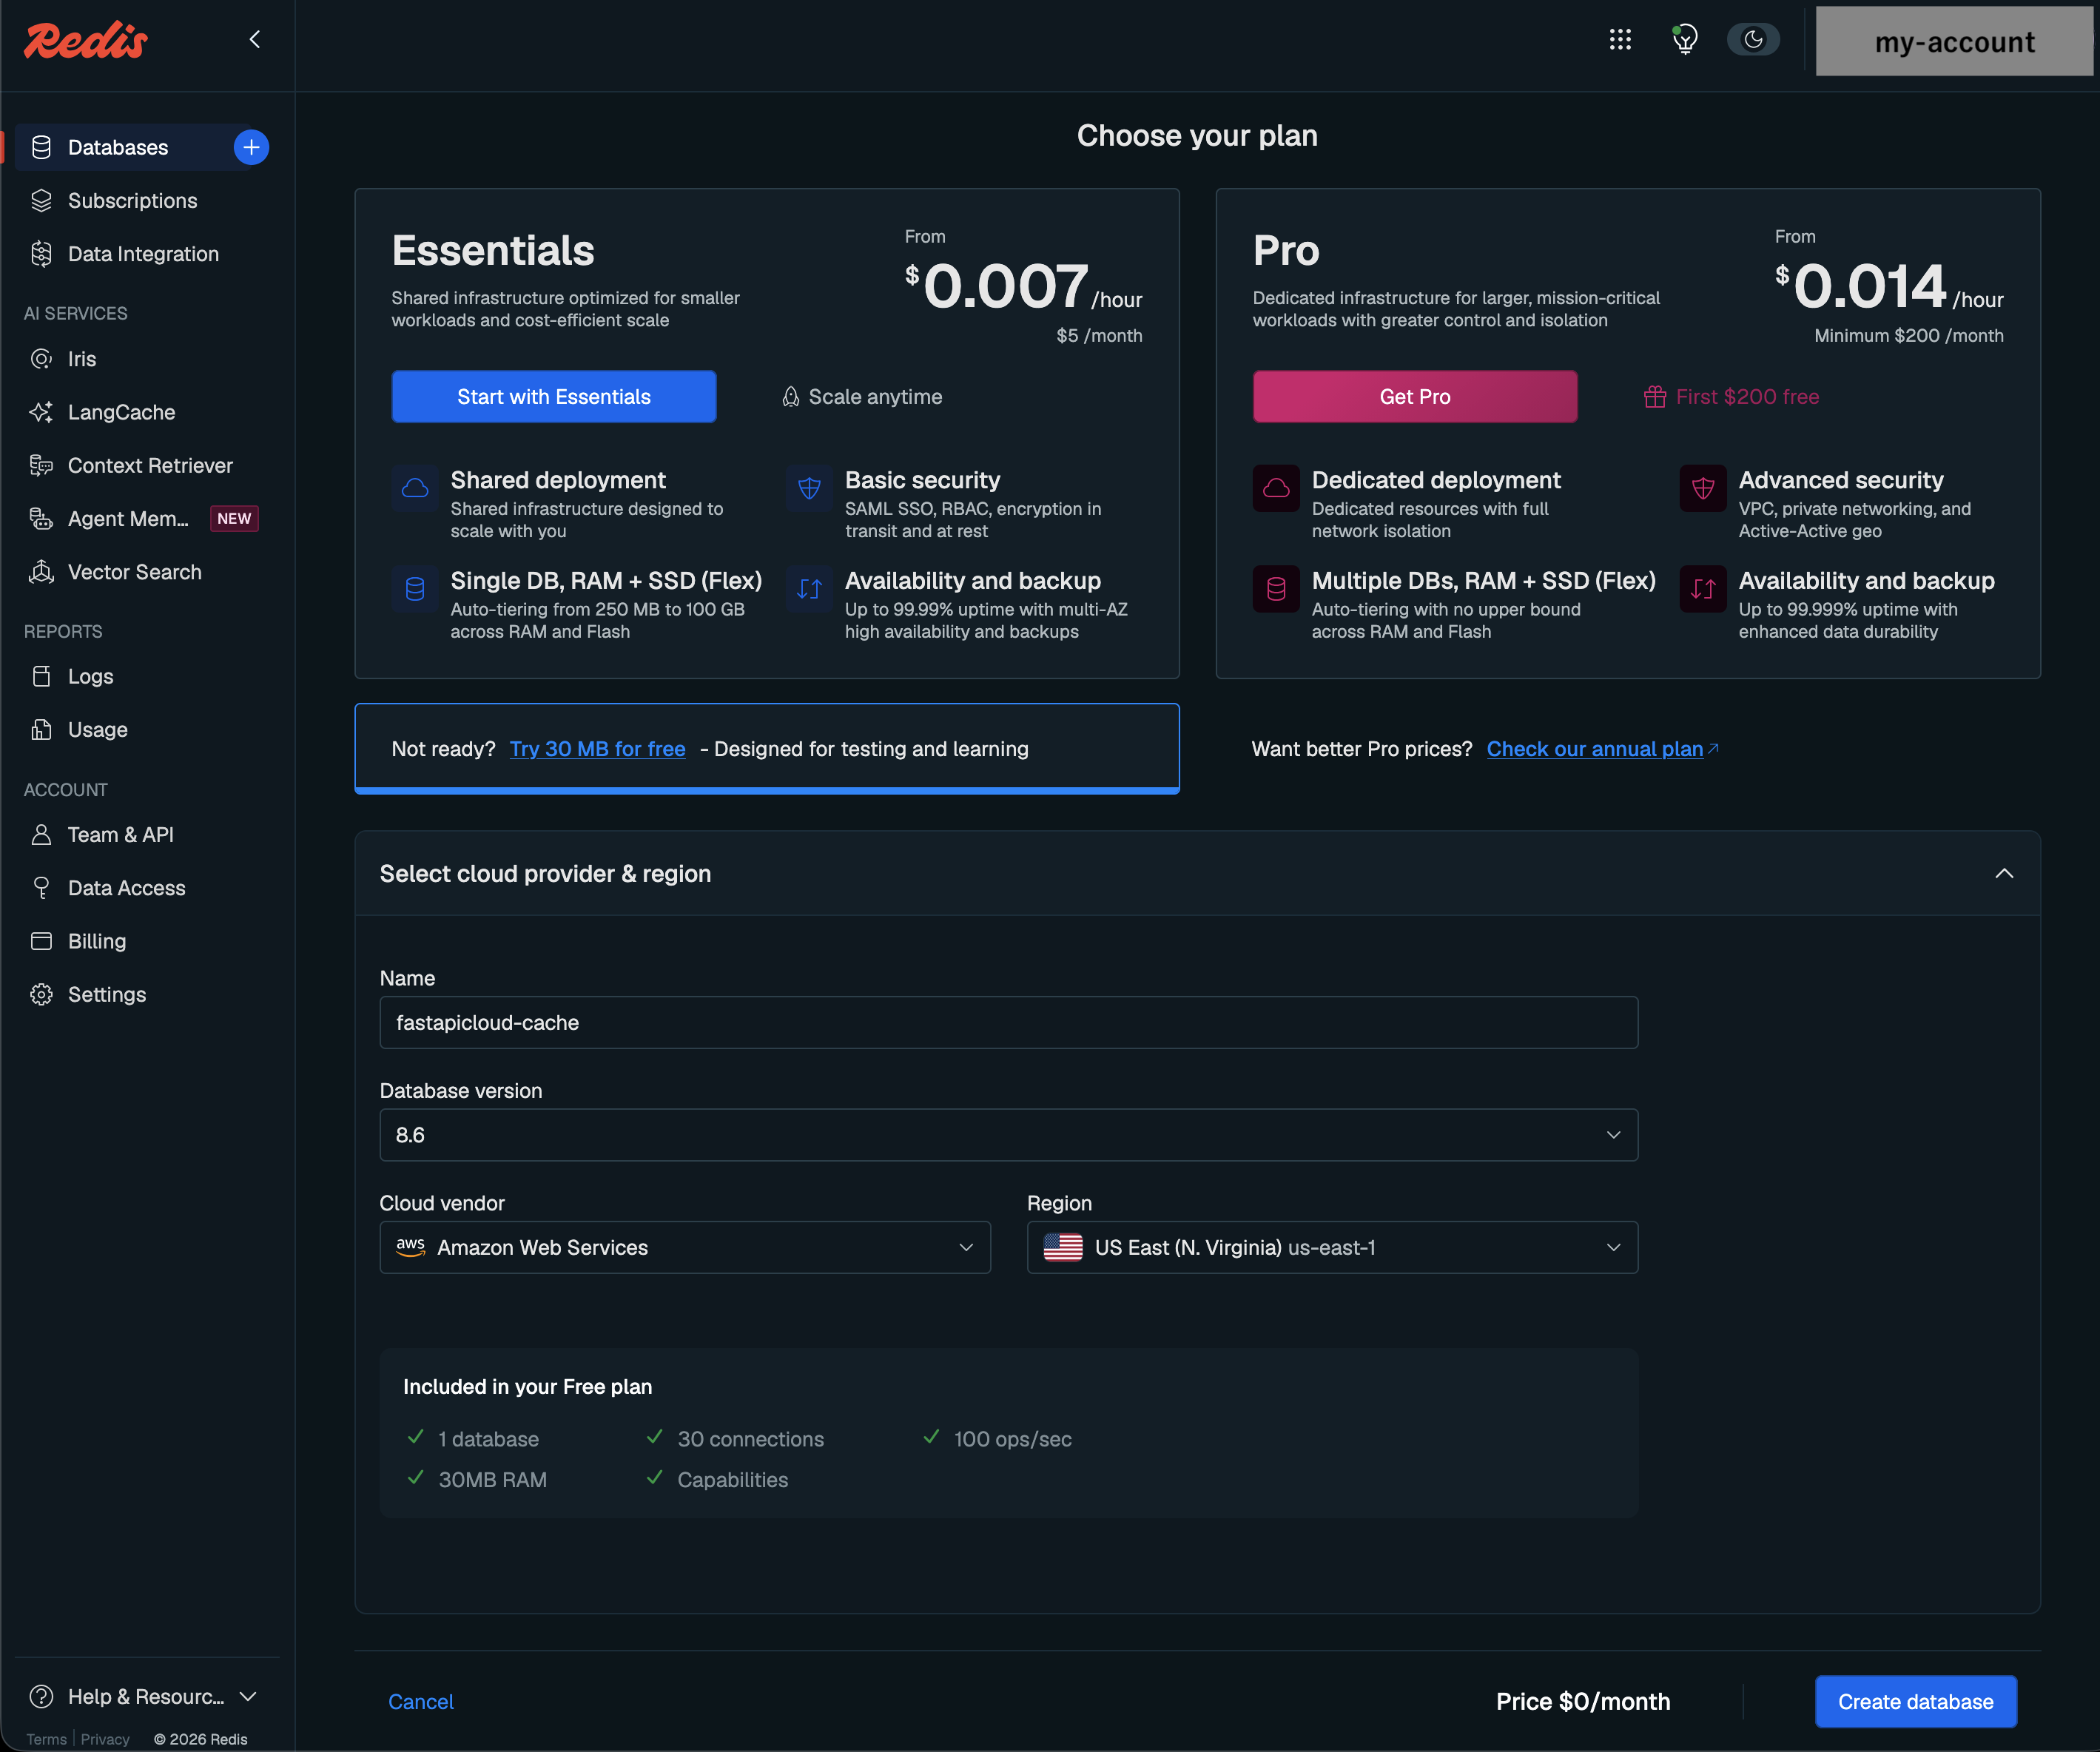This screenshot has width=2100, height=1752.
Task: Click the lightbulb tips icon
Action: coord(1685,39)
